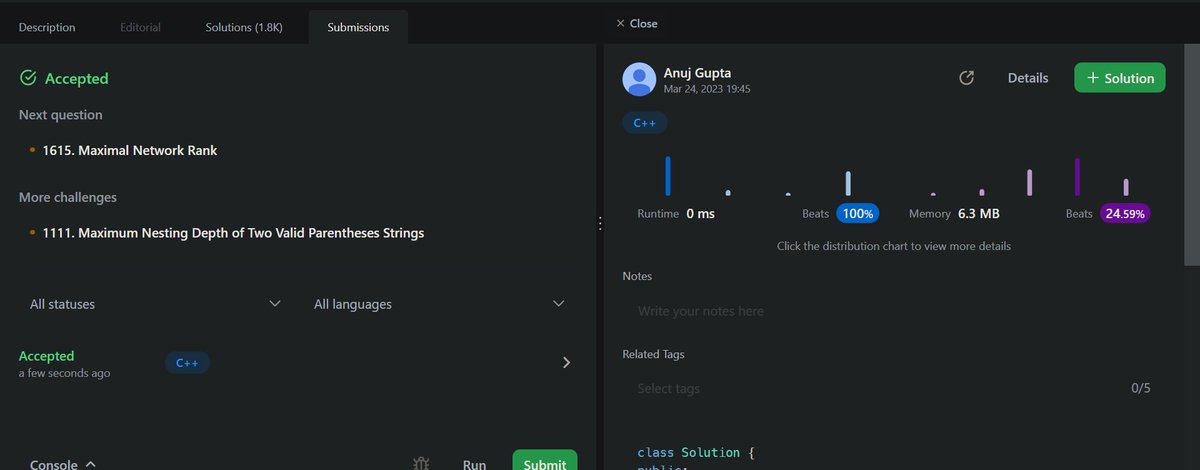Click the submission date Mar 24, 2023 19:45

click(707, 89)
